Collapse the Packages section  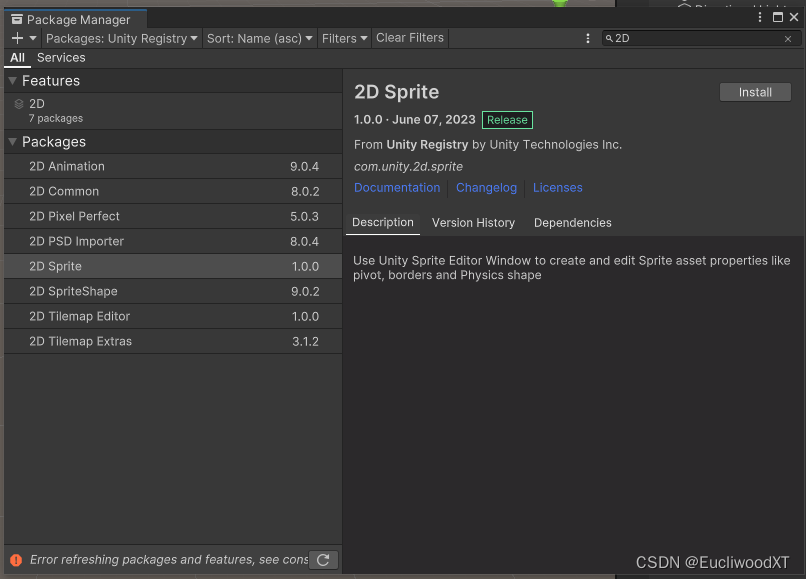point(13,142)
